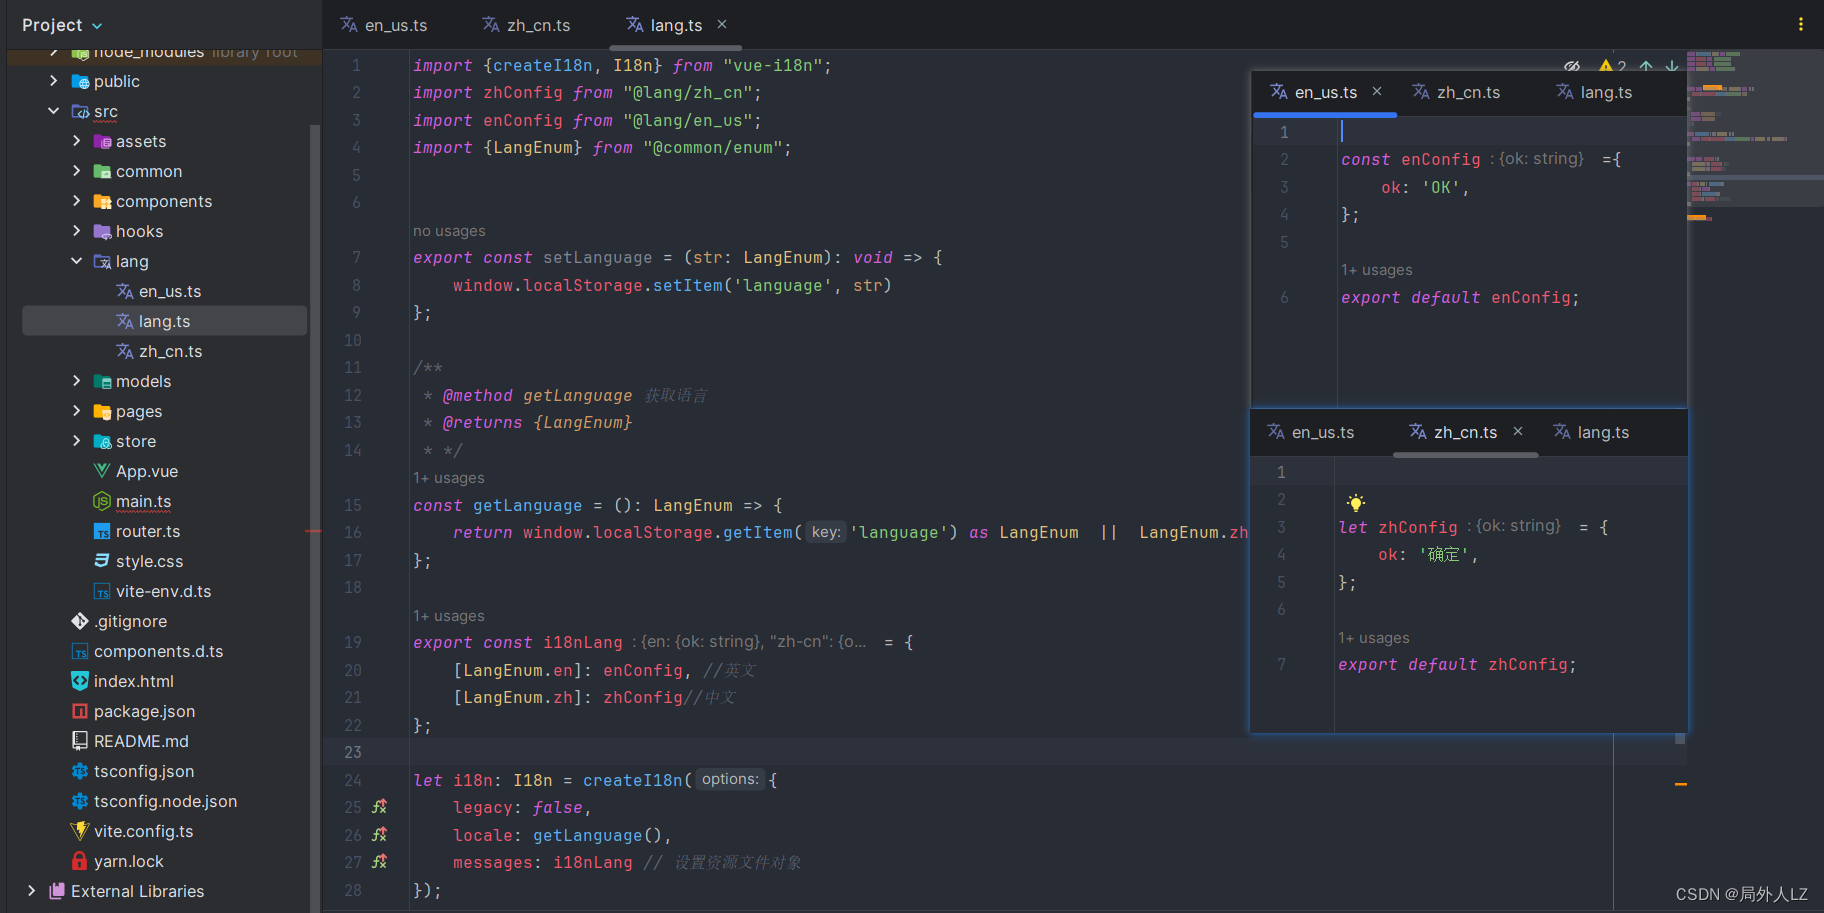The width and height of the screenshot is (1824, 913).
Task: Expand External Libraries node
Action: click(x=32, y=891)
